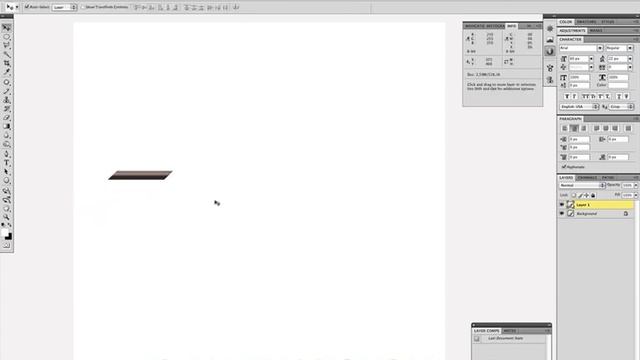Toggle Quick Mask mode button

click(x=7, y=246)
